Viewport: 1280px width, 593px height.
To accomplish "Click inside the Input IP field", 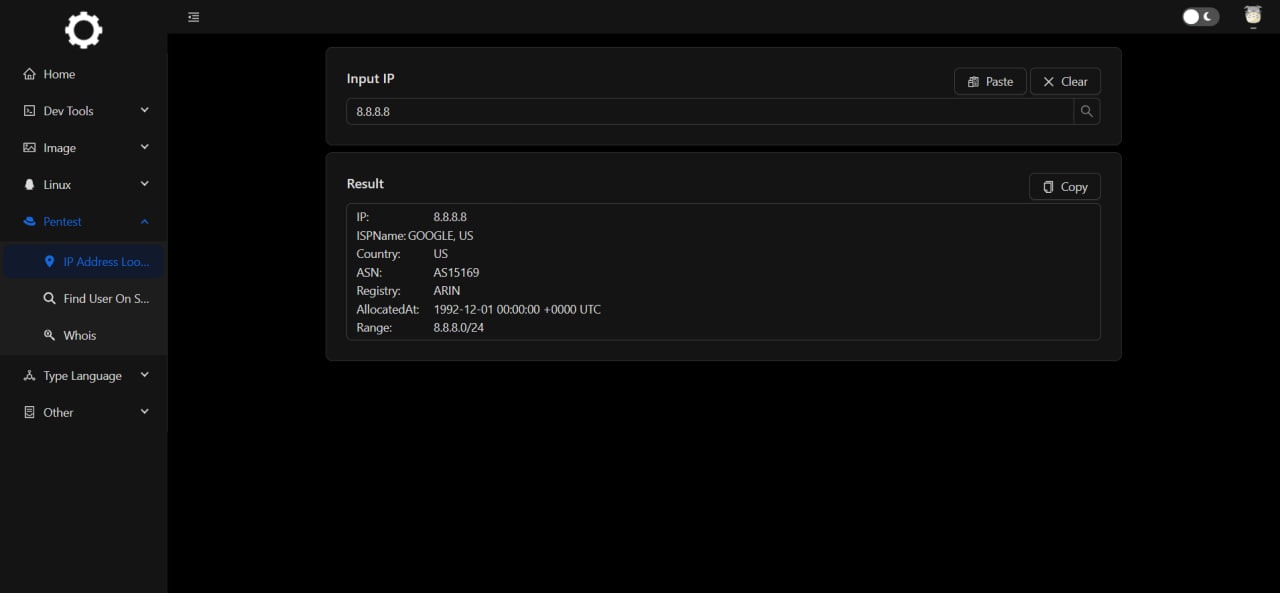I will tap(700, 111).
